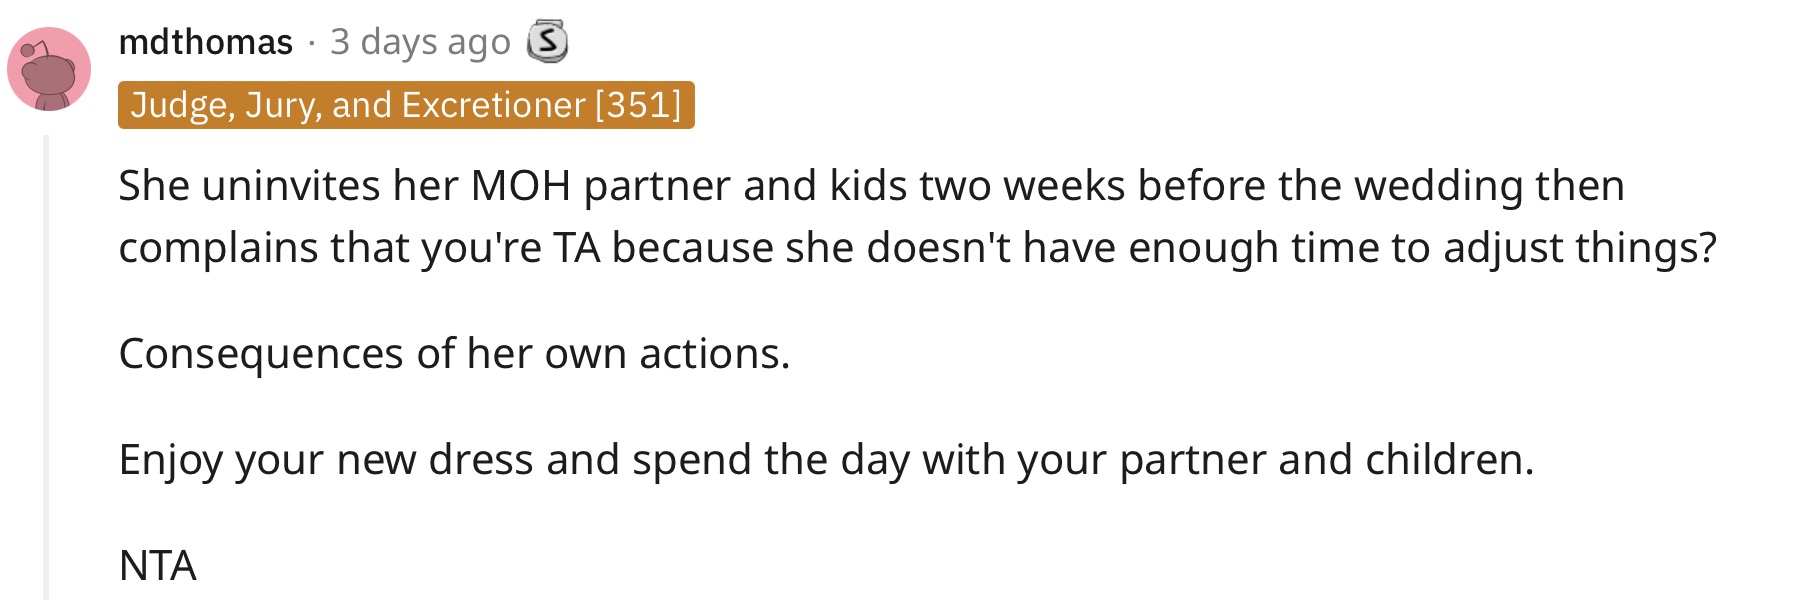Click the "Judge, Jury, and Excretioner" flair badge
This screenshot has width=1796, height=600.
(406, 105)
